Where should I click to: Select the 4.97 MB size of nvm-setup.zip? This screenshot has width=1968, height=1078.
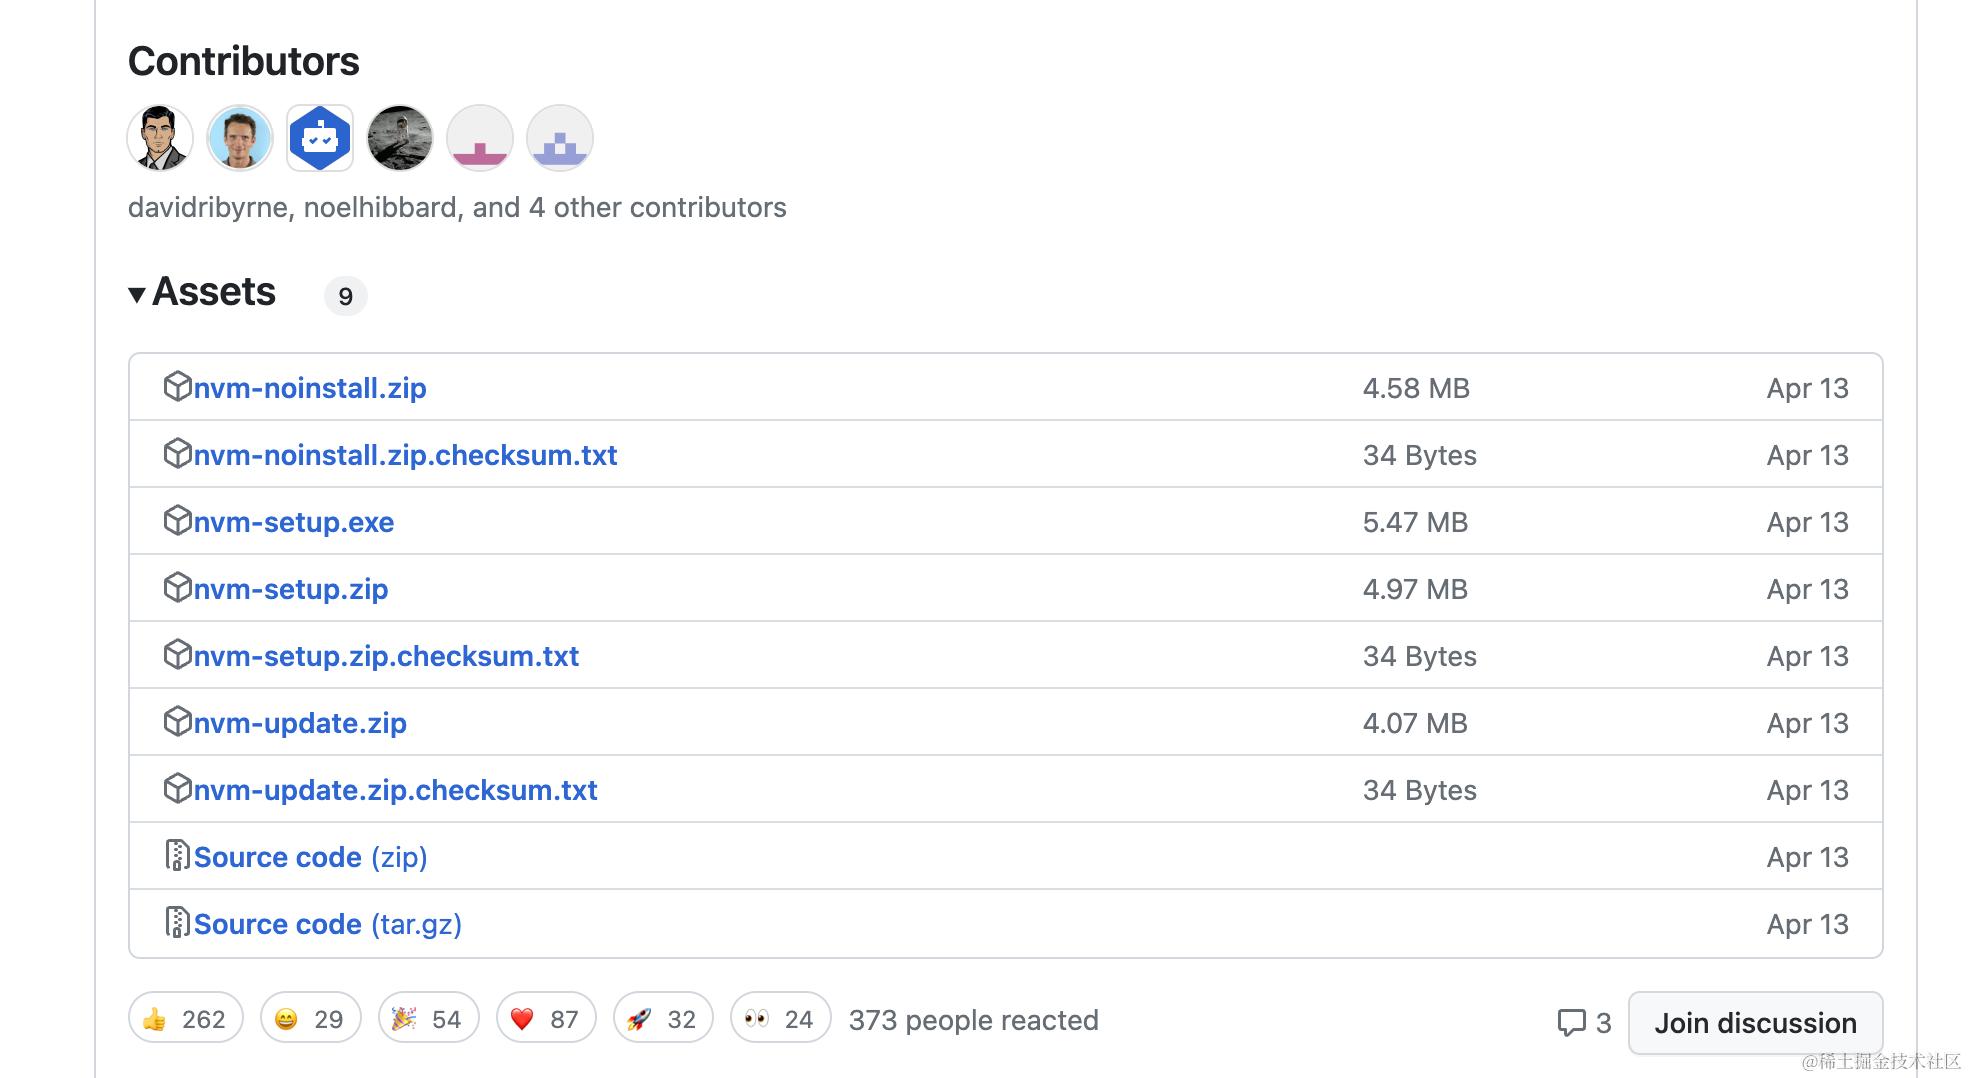pyautogui.click(x=1415, y=589)
